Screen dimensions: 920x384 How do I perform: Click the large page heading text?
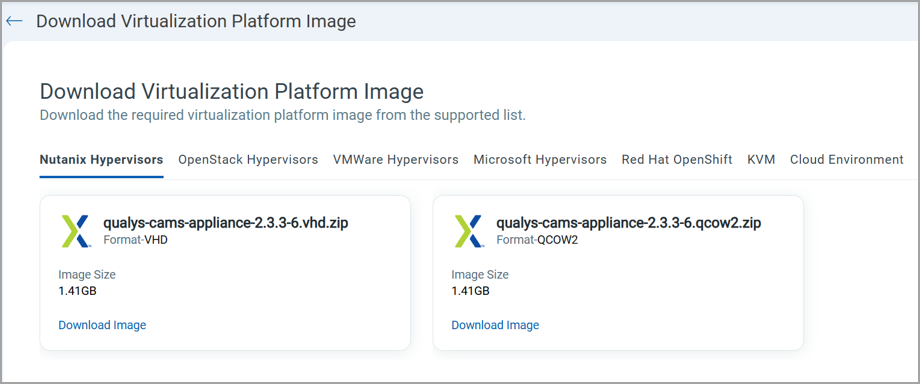tap(232, 92)
